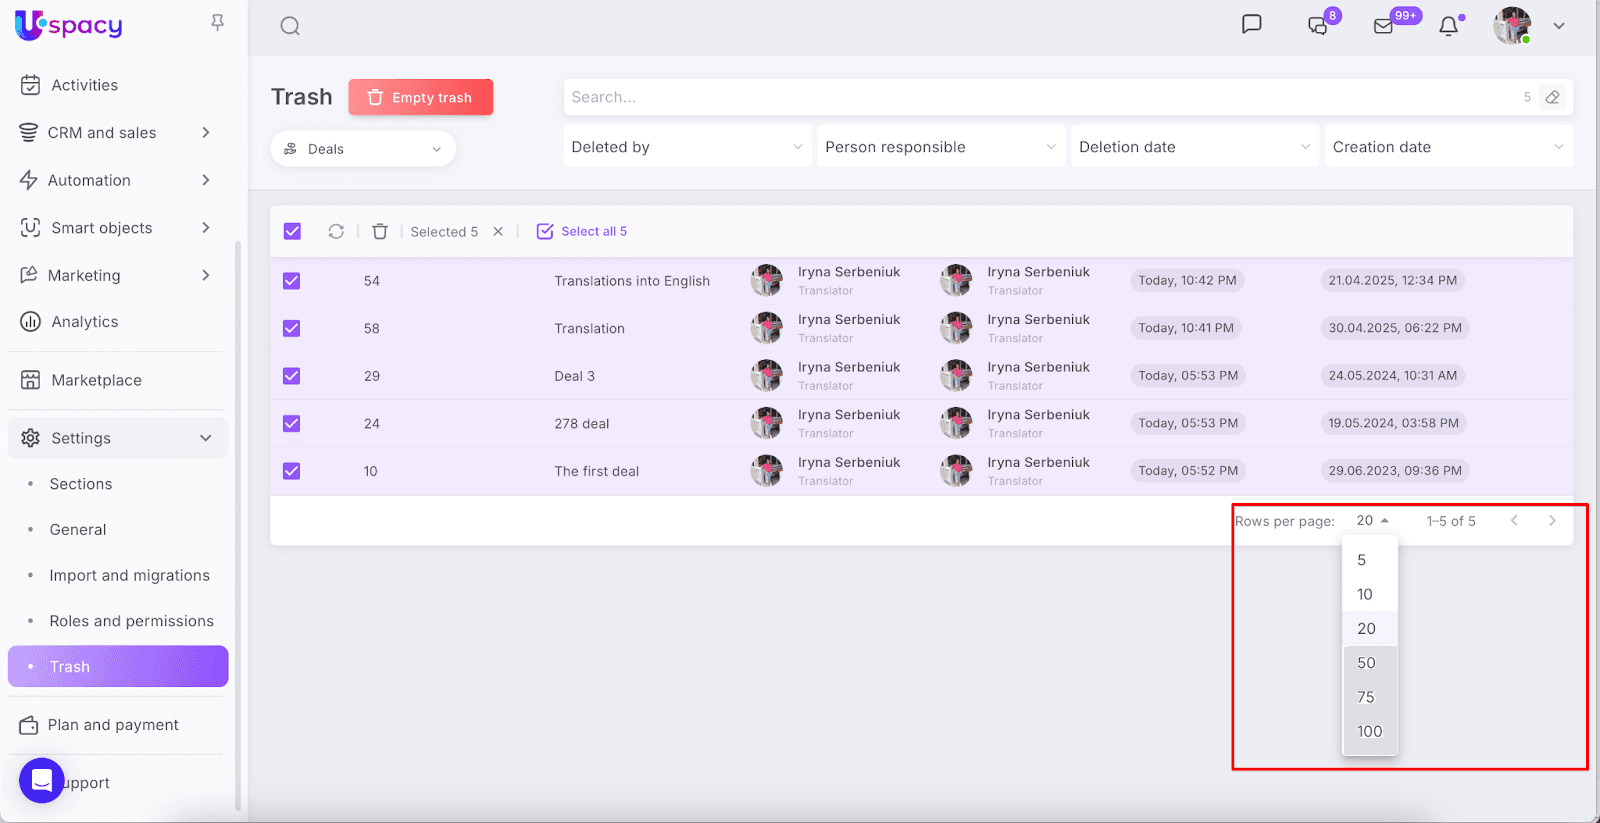Viewport: 1600px width, 823px height.
Task: Click into the Search input field
Action: tap(1040, 97)
